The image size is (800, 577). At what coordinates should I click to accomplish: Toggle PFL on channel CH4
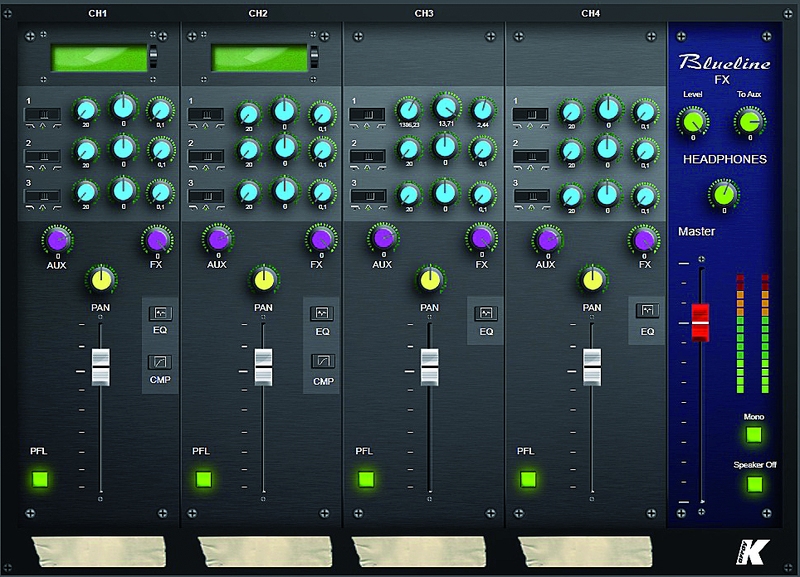528,479
